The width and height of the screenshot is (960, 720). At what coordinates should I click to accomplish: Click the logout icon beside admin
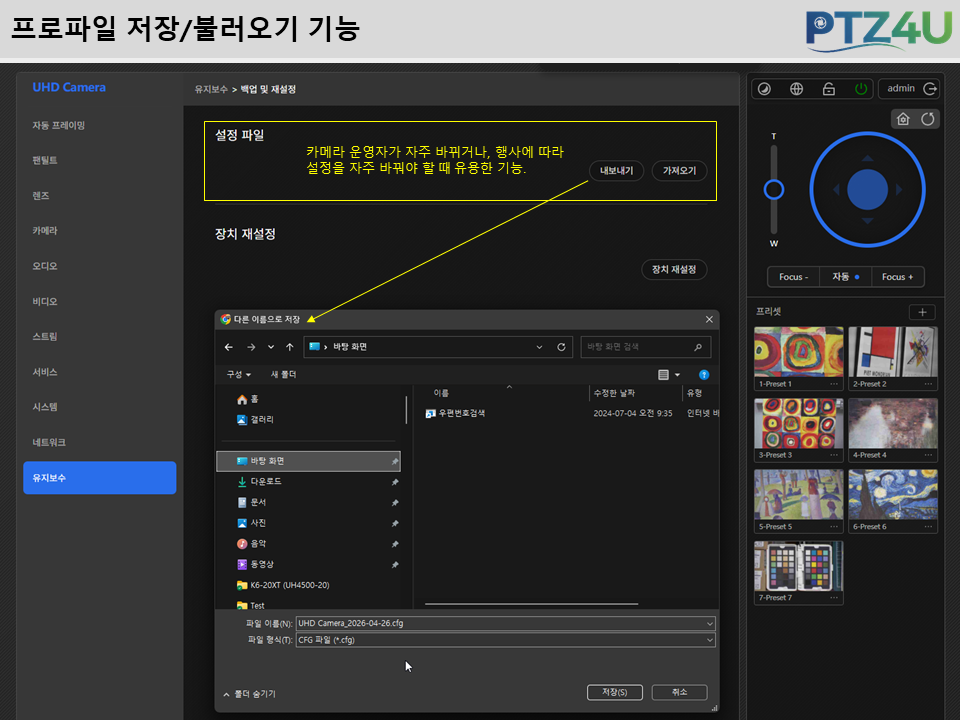[x=930, y=89]
